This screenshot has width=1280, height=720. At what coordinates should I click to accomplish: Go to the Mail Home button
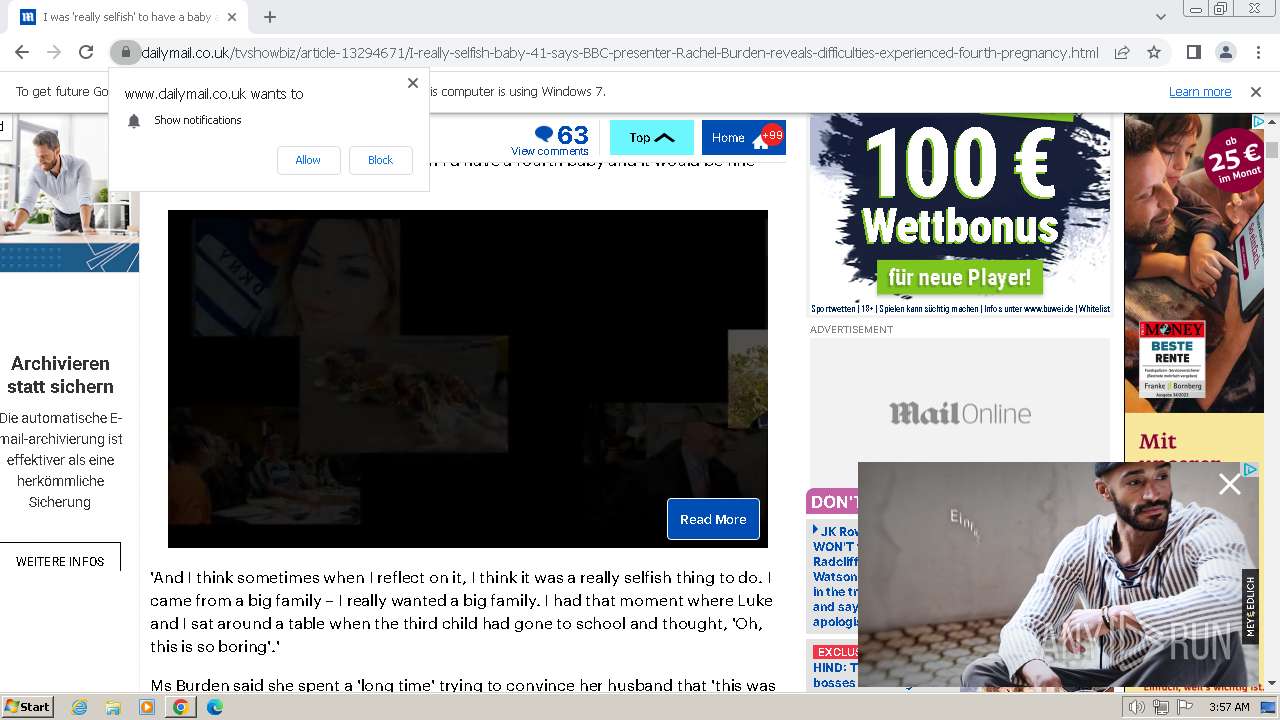point(744,138)
